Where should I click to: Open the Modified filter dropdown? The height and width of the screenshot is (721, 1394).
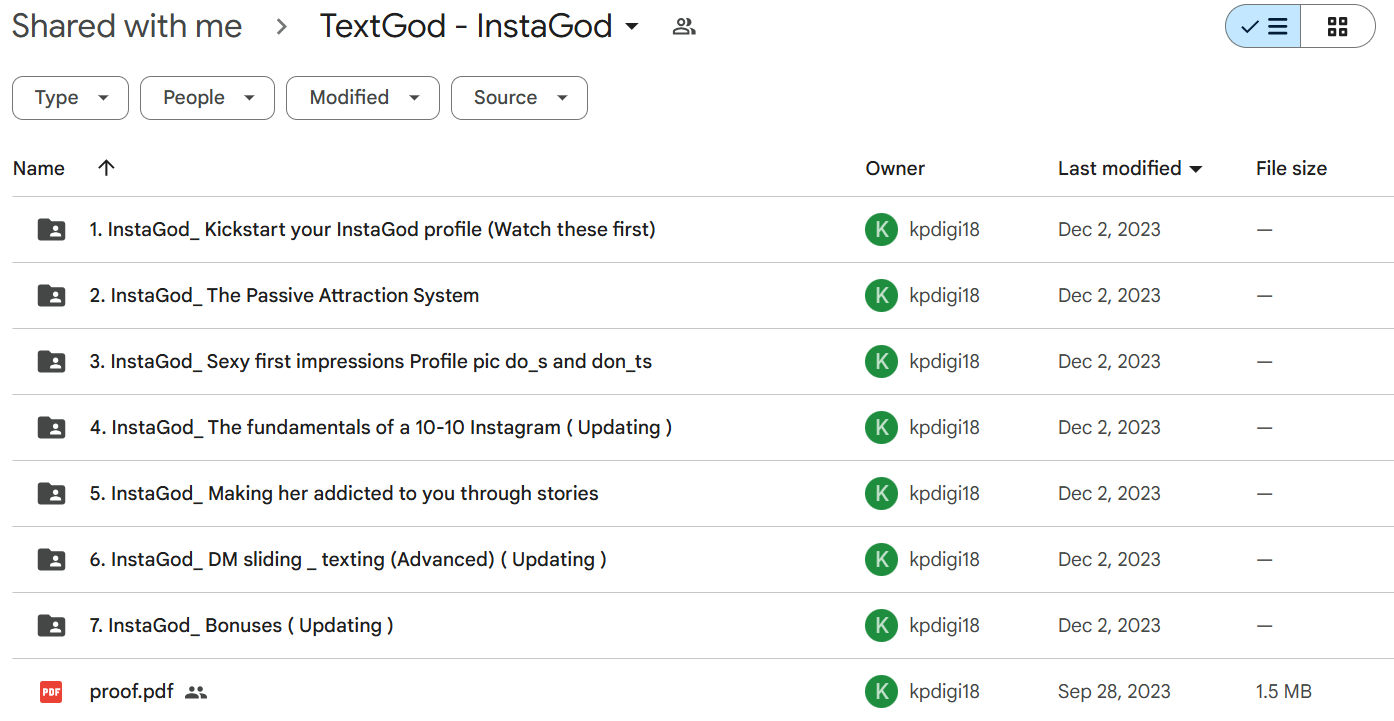[363, 98]
